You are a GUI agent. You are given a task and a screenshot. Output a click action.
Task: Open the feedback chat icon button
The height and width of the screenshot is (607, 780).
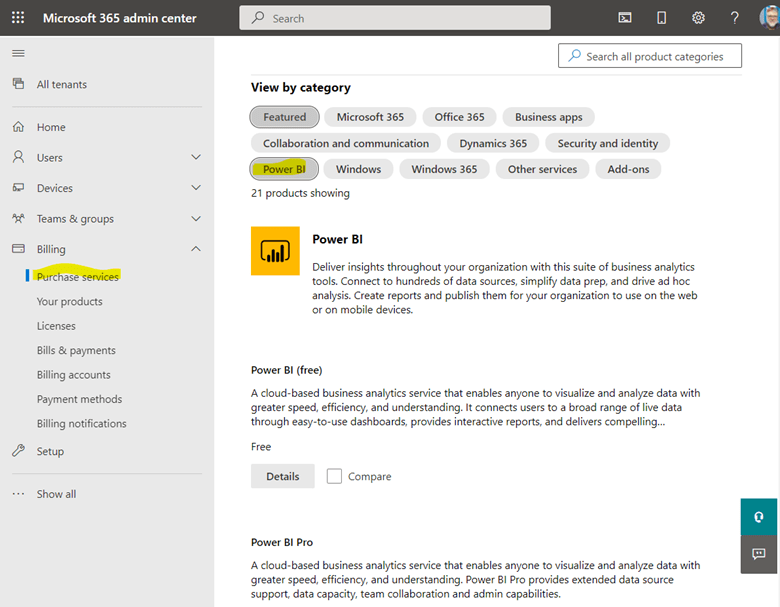coord(759,554)
